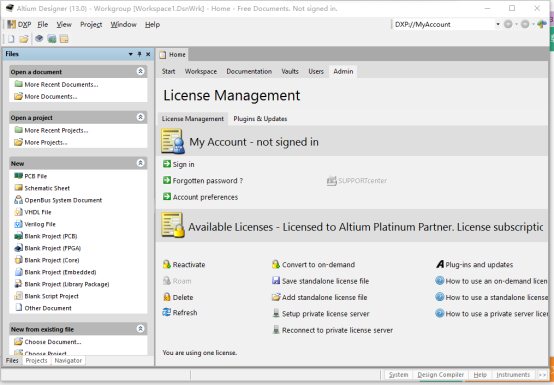Click Setup private license server link
Viewport: 554px width, 385px height.
tap(325, 314)
